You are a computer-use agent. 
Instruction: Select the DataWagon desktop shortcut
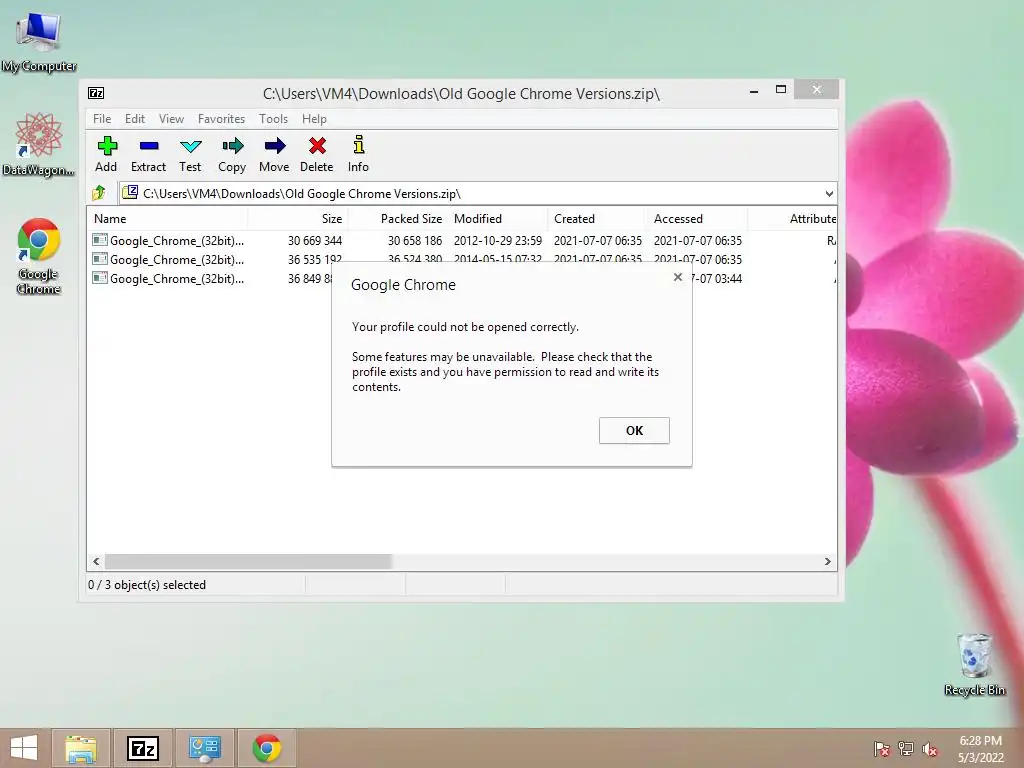39,145
